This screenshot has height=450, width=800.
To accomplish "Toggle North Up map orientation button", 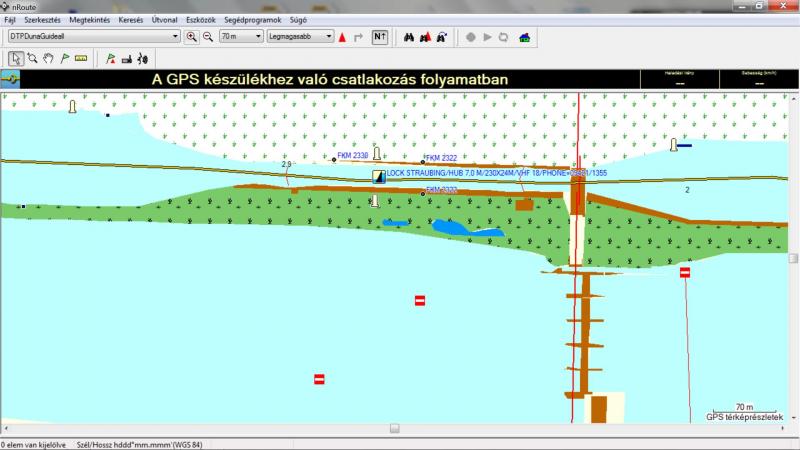I will 379,37.
